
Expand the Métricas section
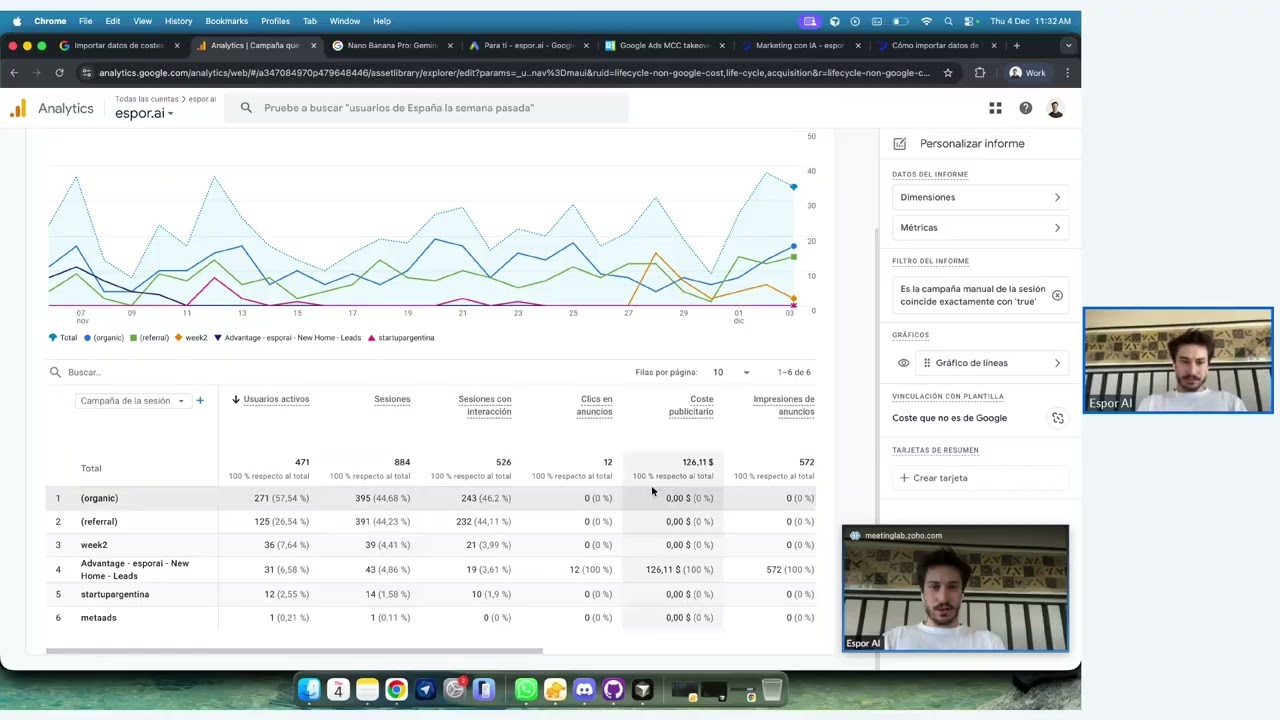click(x=980, y=228)
